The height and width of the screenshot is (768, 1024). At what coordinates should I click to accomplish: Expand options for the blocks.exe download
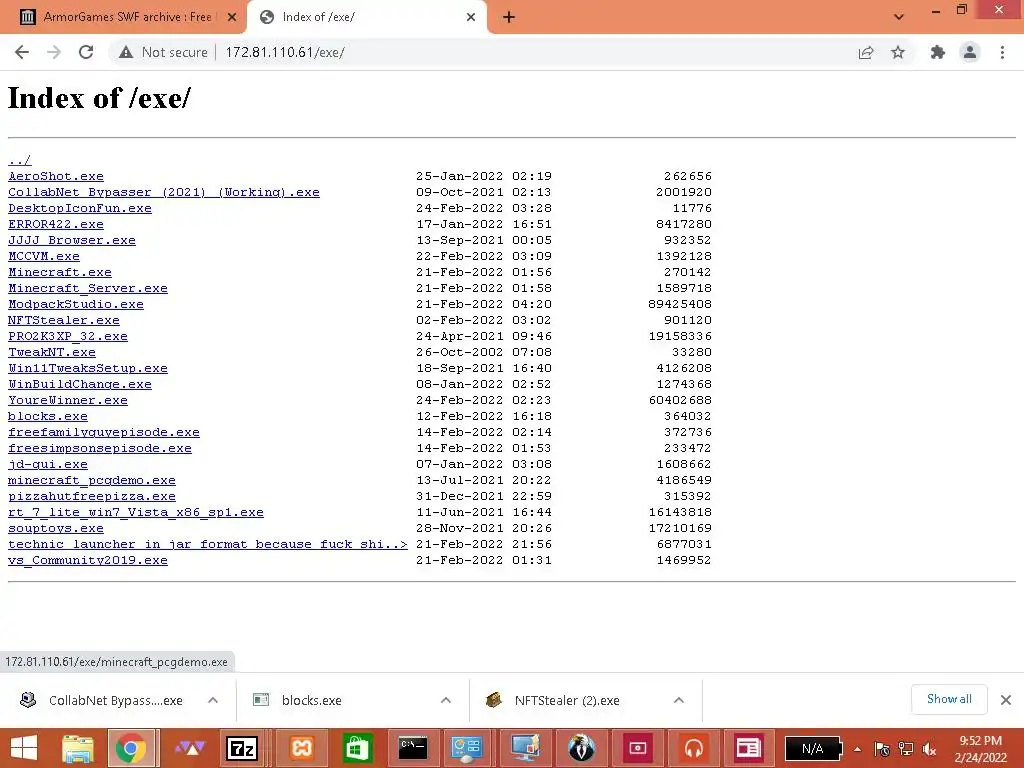click(x=446, y=700)
